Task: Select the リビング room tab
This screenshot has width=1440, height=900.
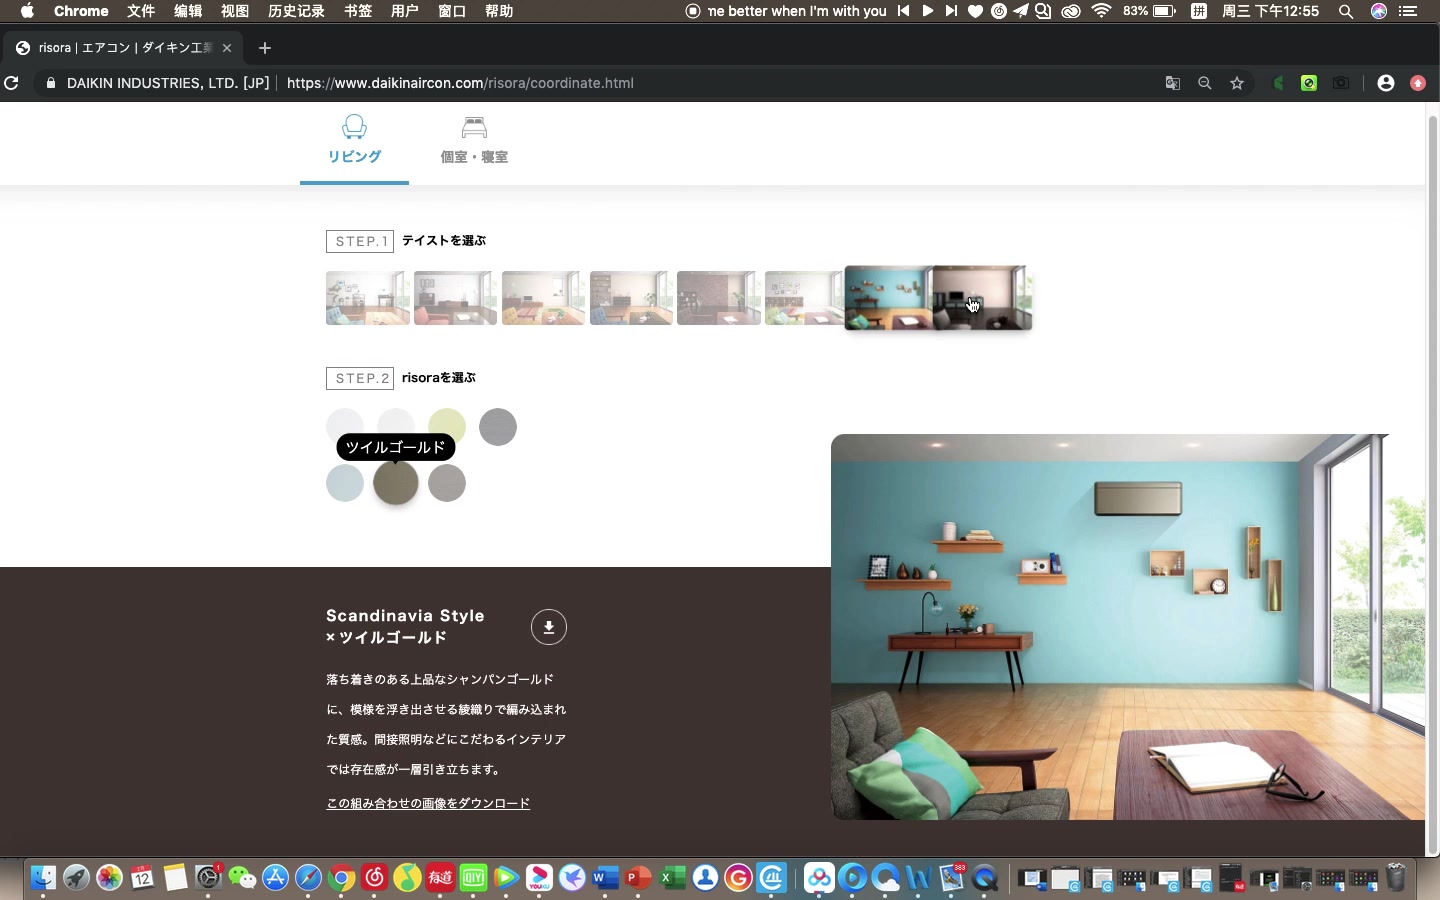Action: point(354,141)
